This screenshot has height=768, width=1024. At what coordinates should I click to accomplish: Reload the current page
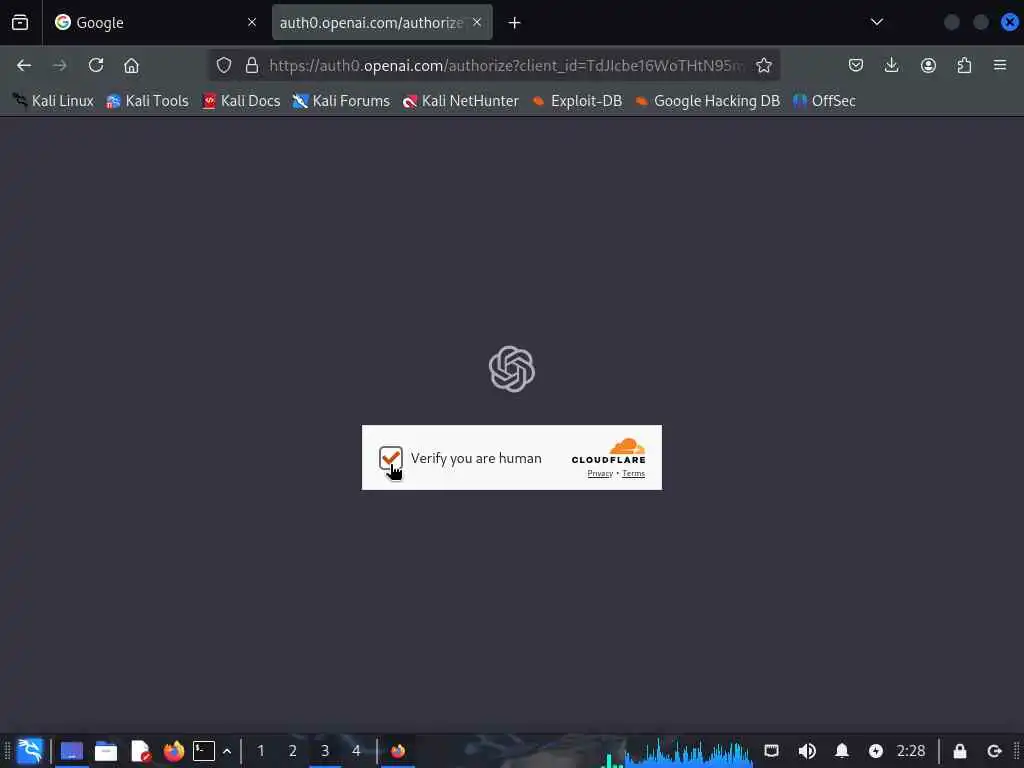96,65
